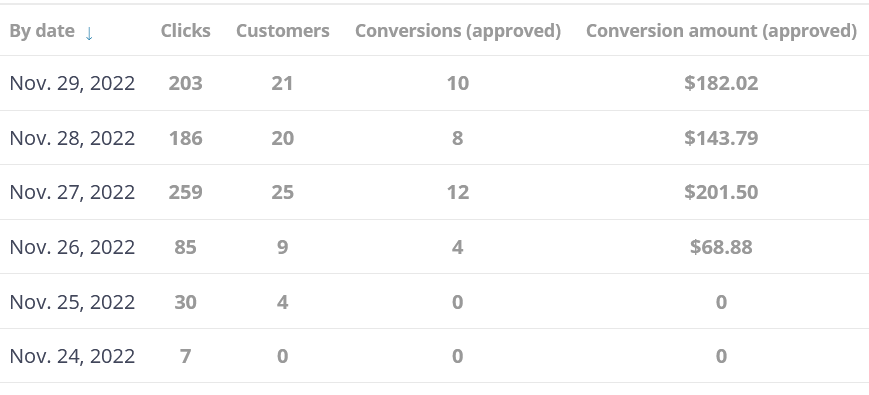
Task: Sort by the Clicks column header
Action: tap(186, 31)
